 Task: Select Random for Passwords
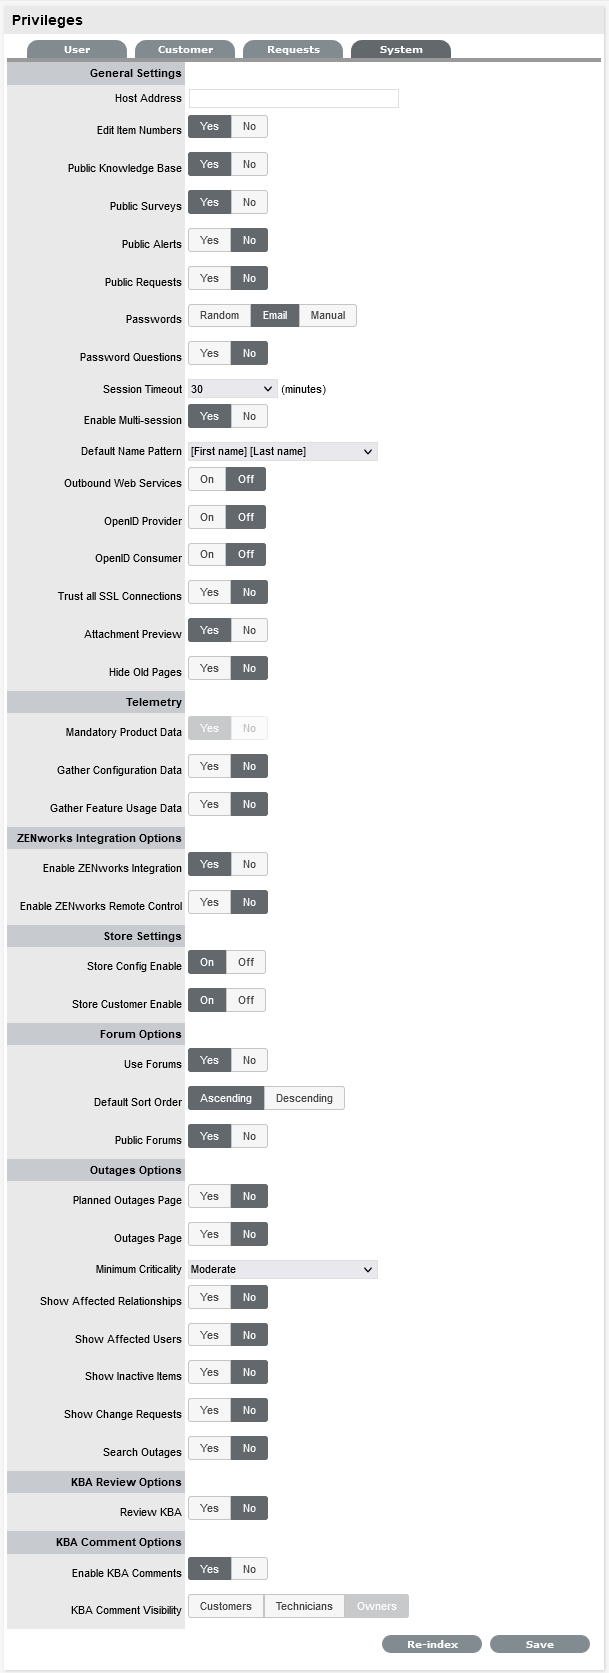pyautogui.click(x=219, y=316)
